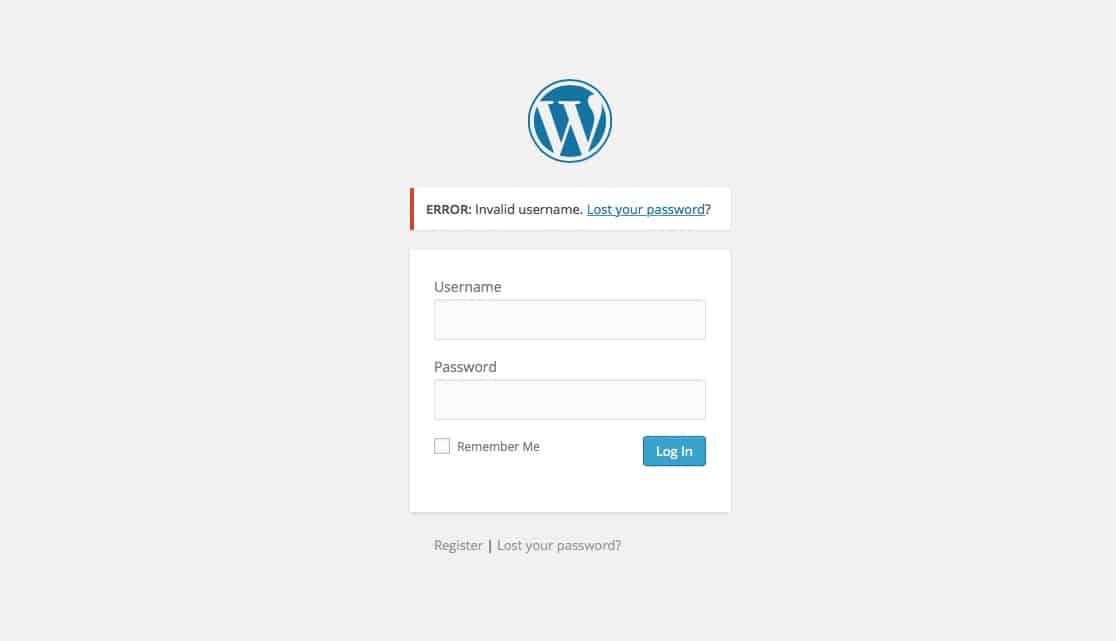Click empty white space beside Remember Me label
The image size is (1116, 641).
click(x=591, y=447)
